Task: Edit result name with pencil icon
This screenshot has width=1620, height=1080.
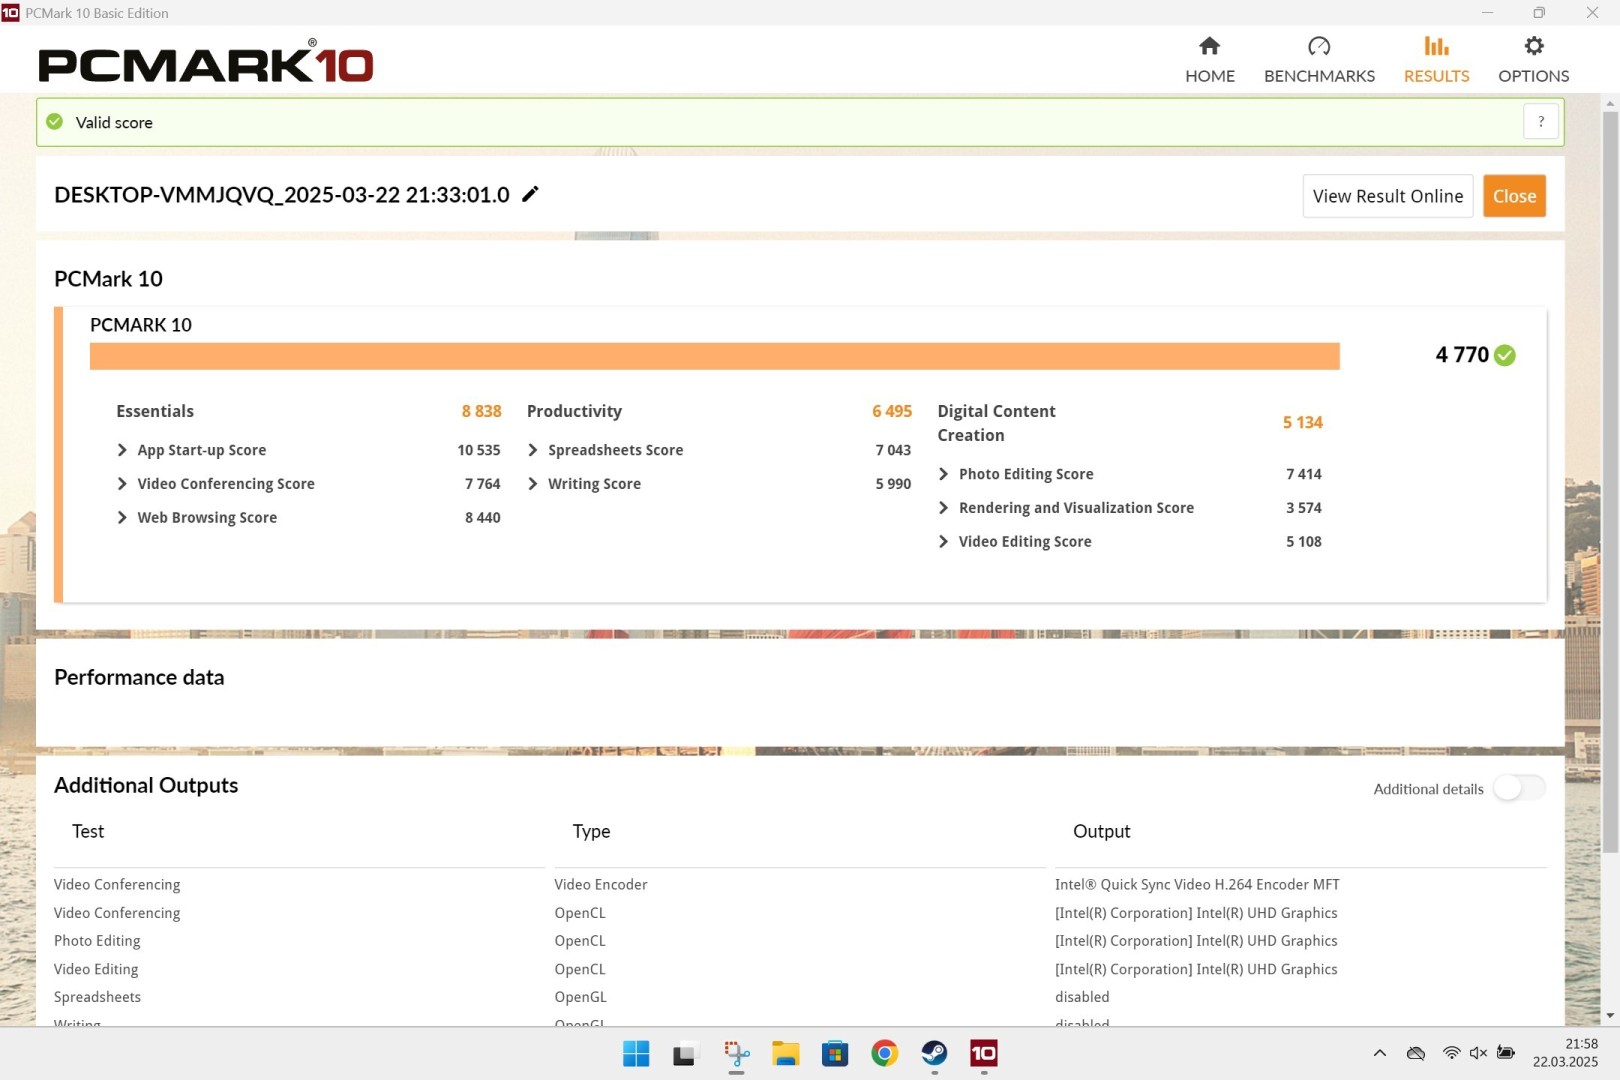Action: (530, 194)
